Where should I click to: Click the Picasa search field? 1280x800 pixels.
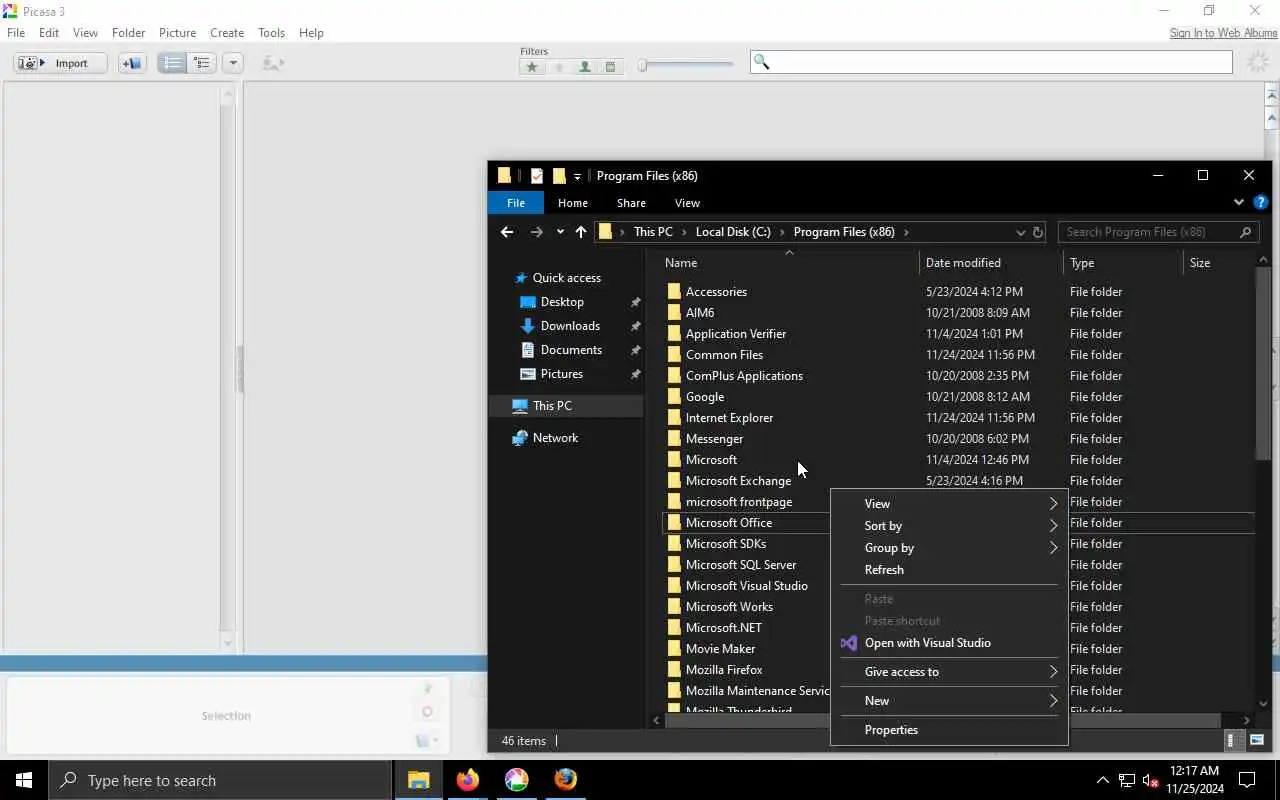pyautogui.click(x=991, y=62)
